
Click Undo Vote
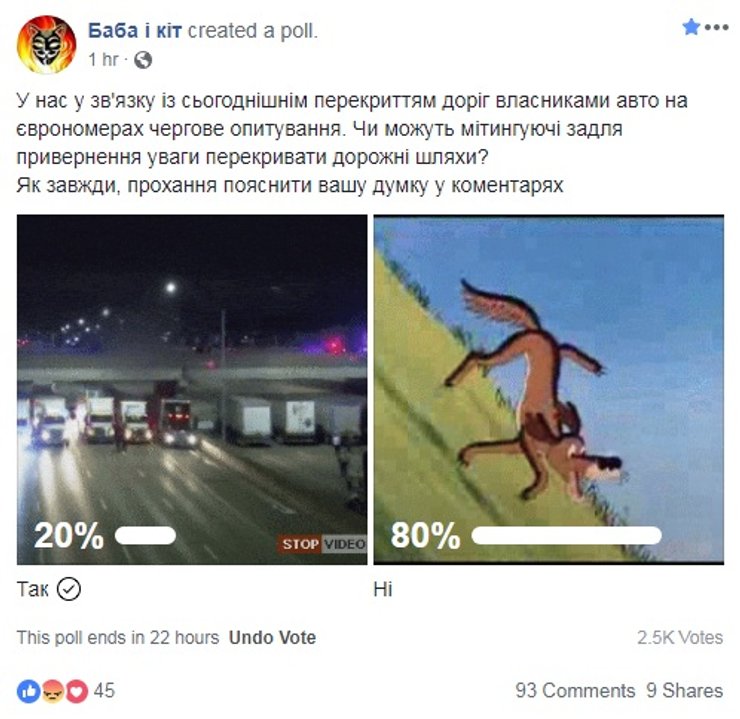coord(272,637)
